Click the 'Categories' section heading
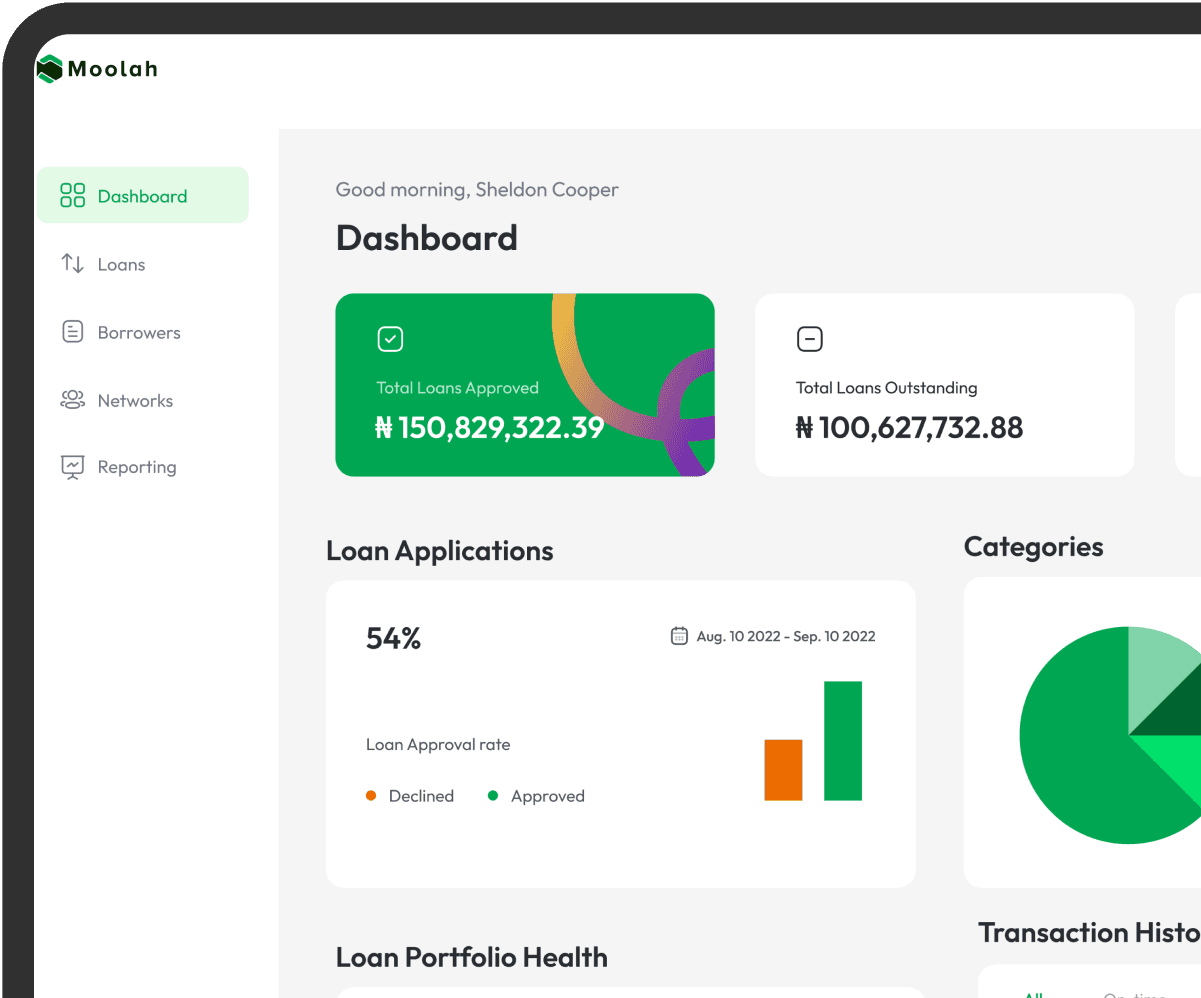The width and height of the screenshot is (1201, 998). coord(1034,547)
